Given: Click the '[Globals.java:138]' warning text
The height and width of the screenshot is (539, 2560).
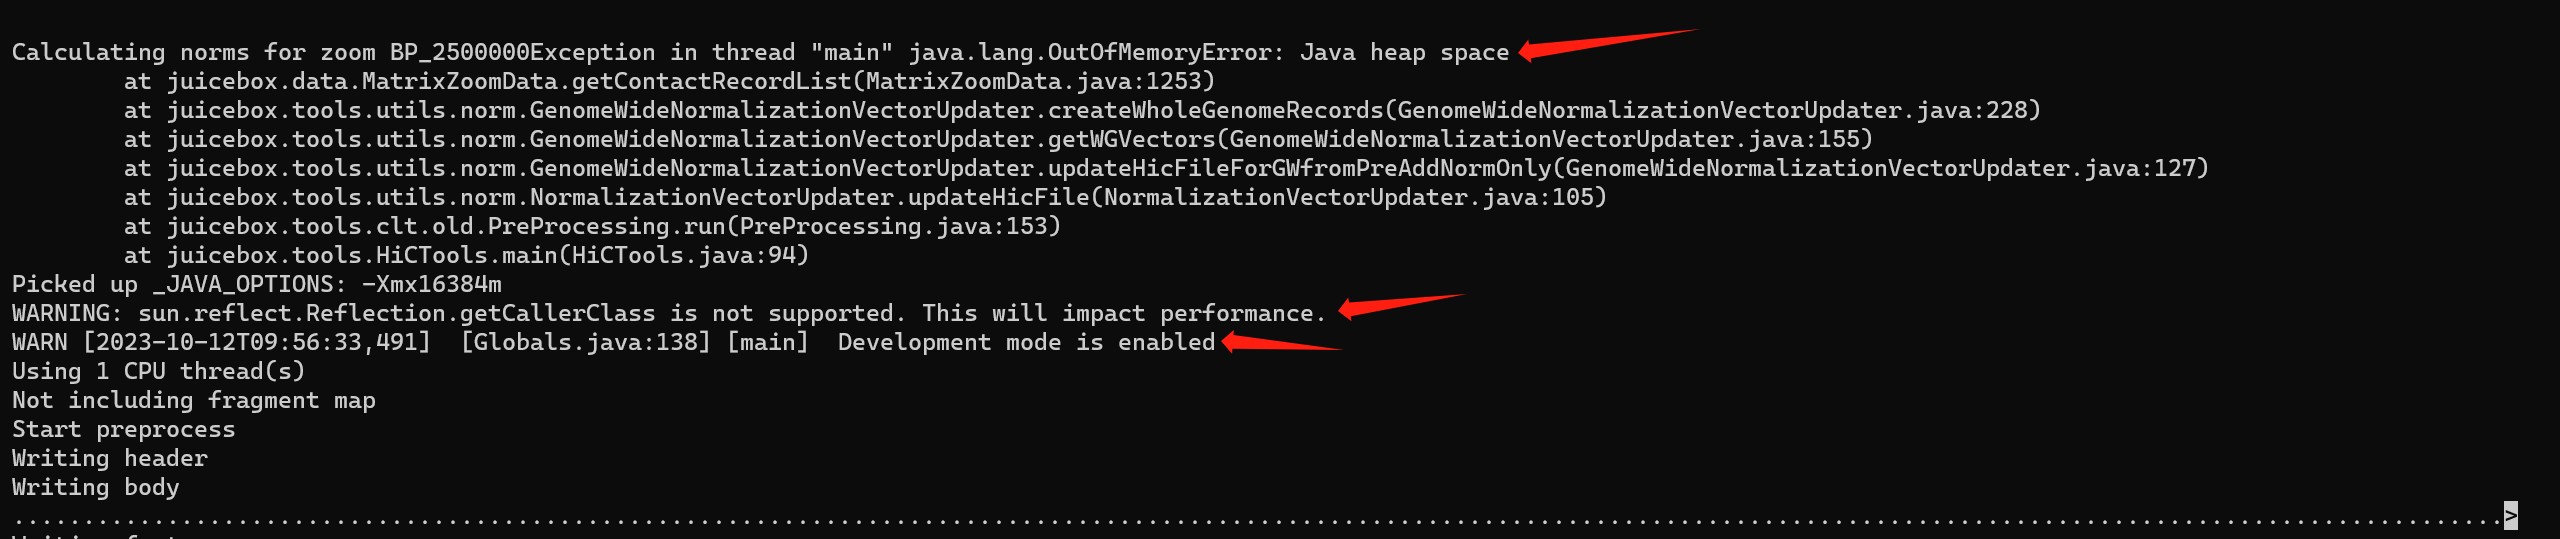Looking at the screenshot, I should (x=586, y=342).
